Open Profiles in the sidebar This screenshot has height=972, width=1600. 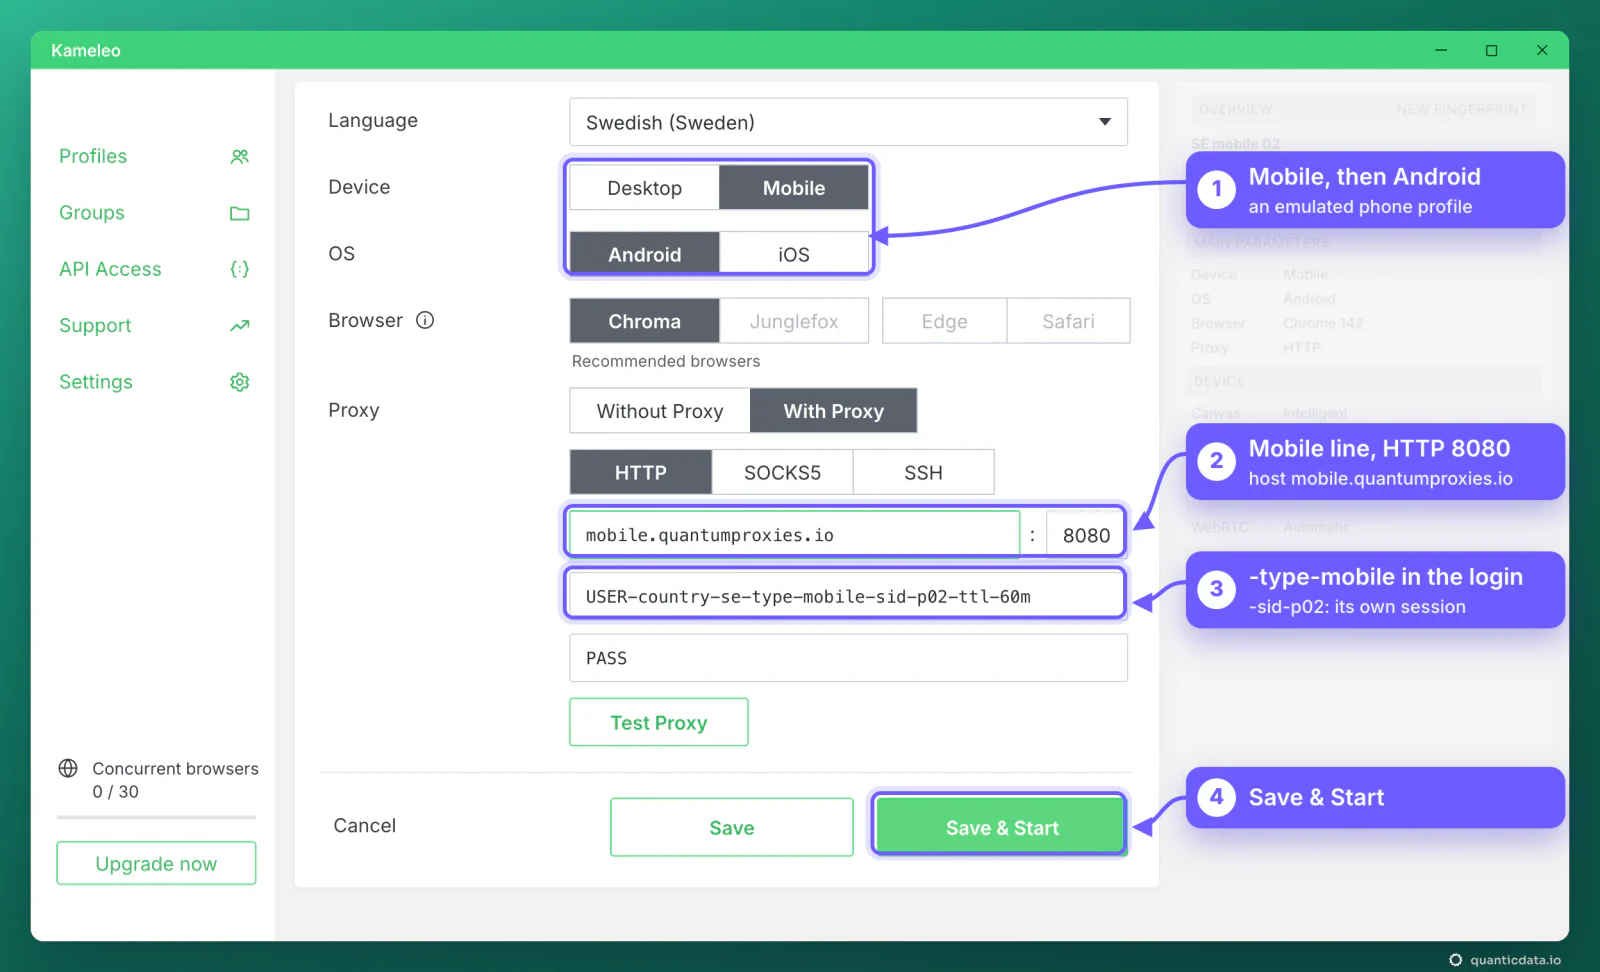pyautogui.click(x=93, y=156)
